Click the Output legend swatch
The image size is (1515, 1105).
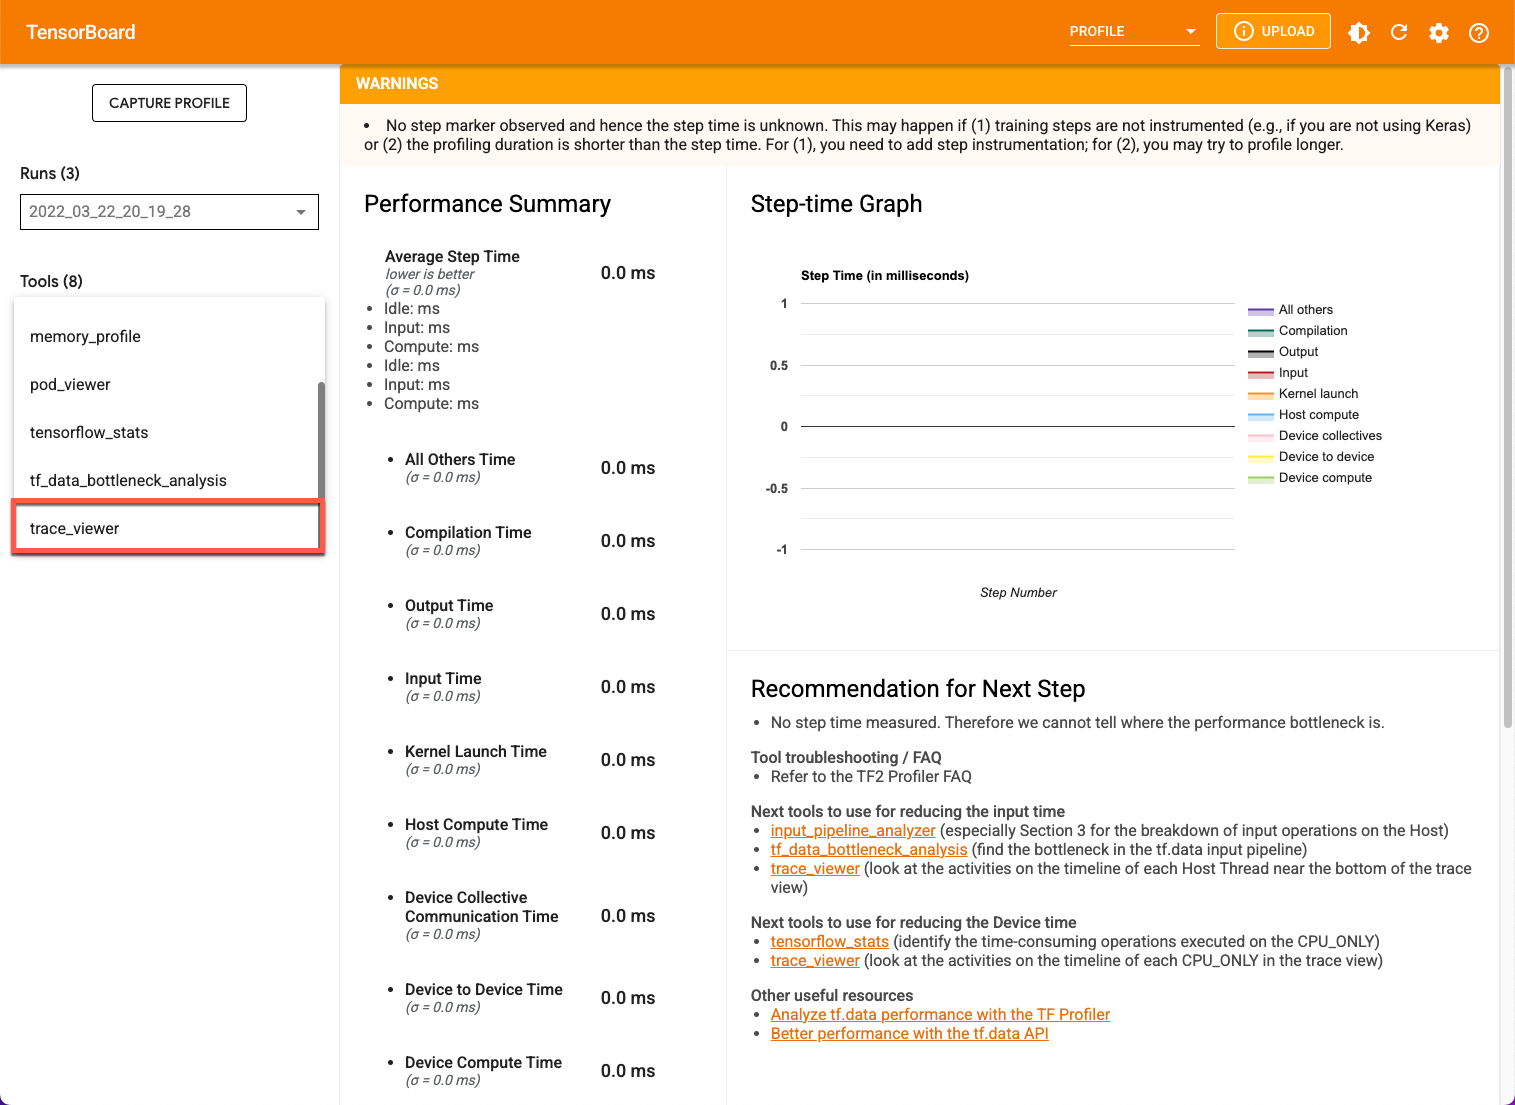tap(1261, 353)
